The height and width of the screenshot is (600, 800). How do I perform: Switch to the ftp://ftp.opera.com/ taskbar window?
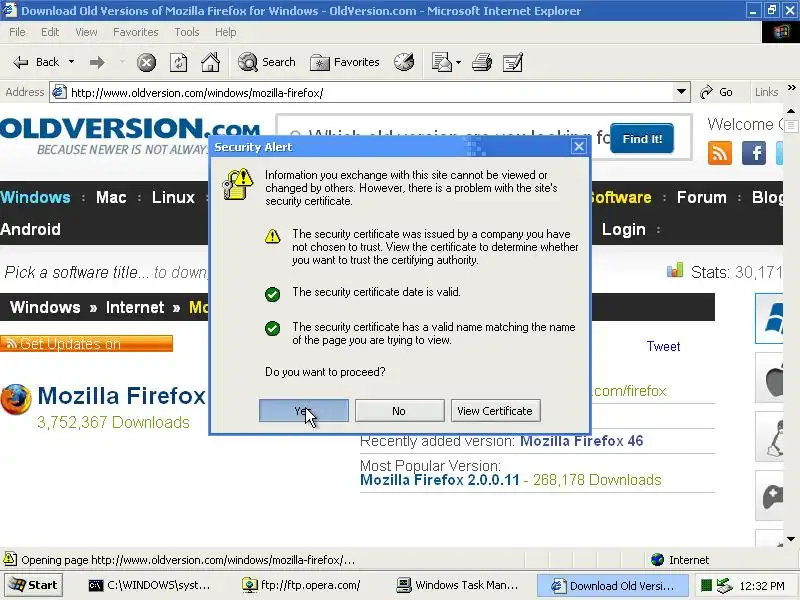[302, 585]
